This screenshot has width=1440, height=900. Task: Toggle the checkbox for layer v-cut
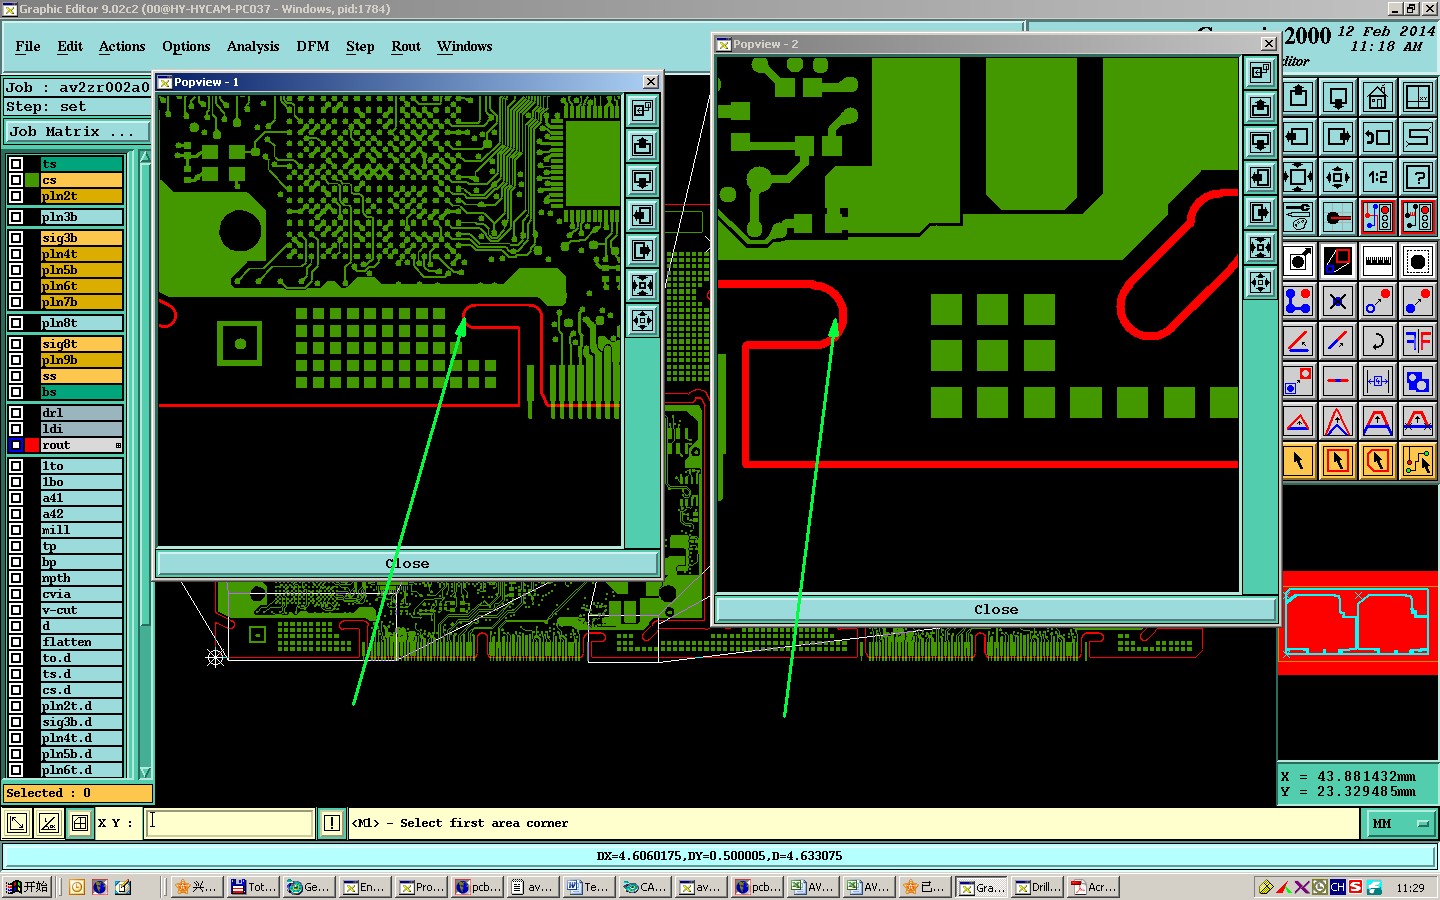pyautogui.click(x=16, y=610)
